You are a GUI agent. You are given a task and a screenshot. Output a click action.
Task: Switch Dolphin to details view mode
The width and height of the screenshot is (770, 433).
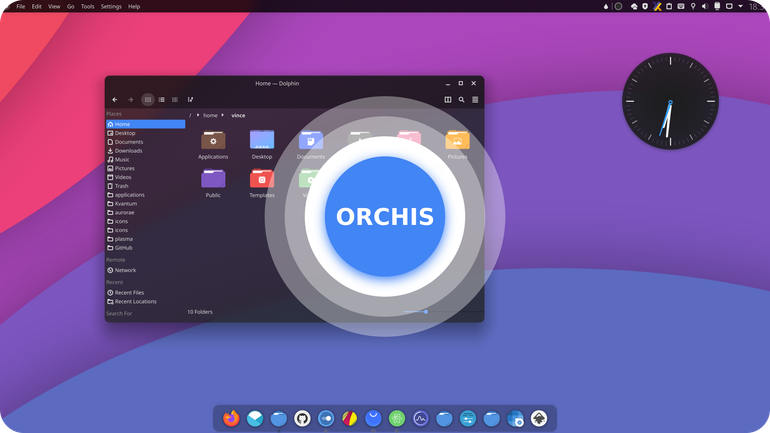point(175,100)
